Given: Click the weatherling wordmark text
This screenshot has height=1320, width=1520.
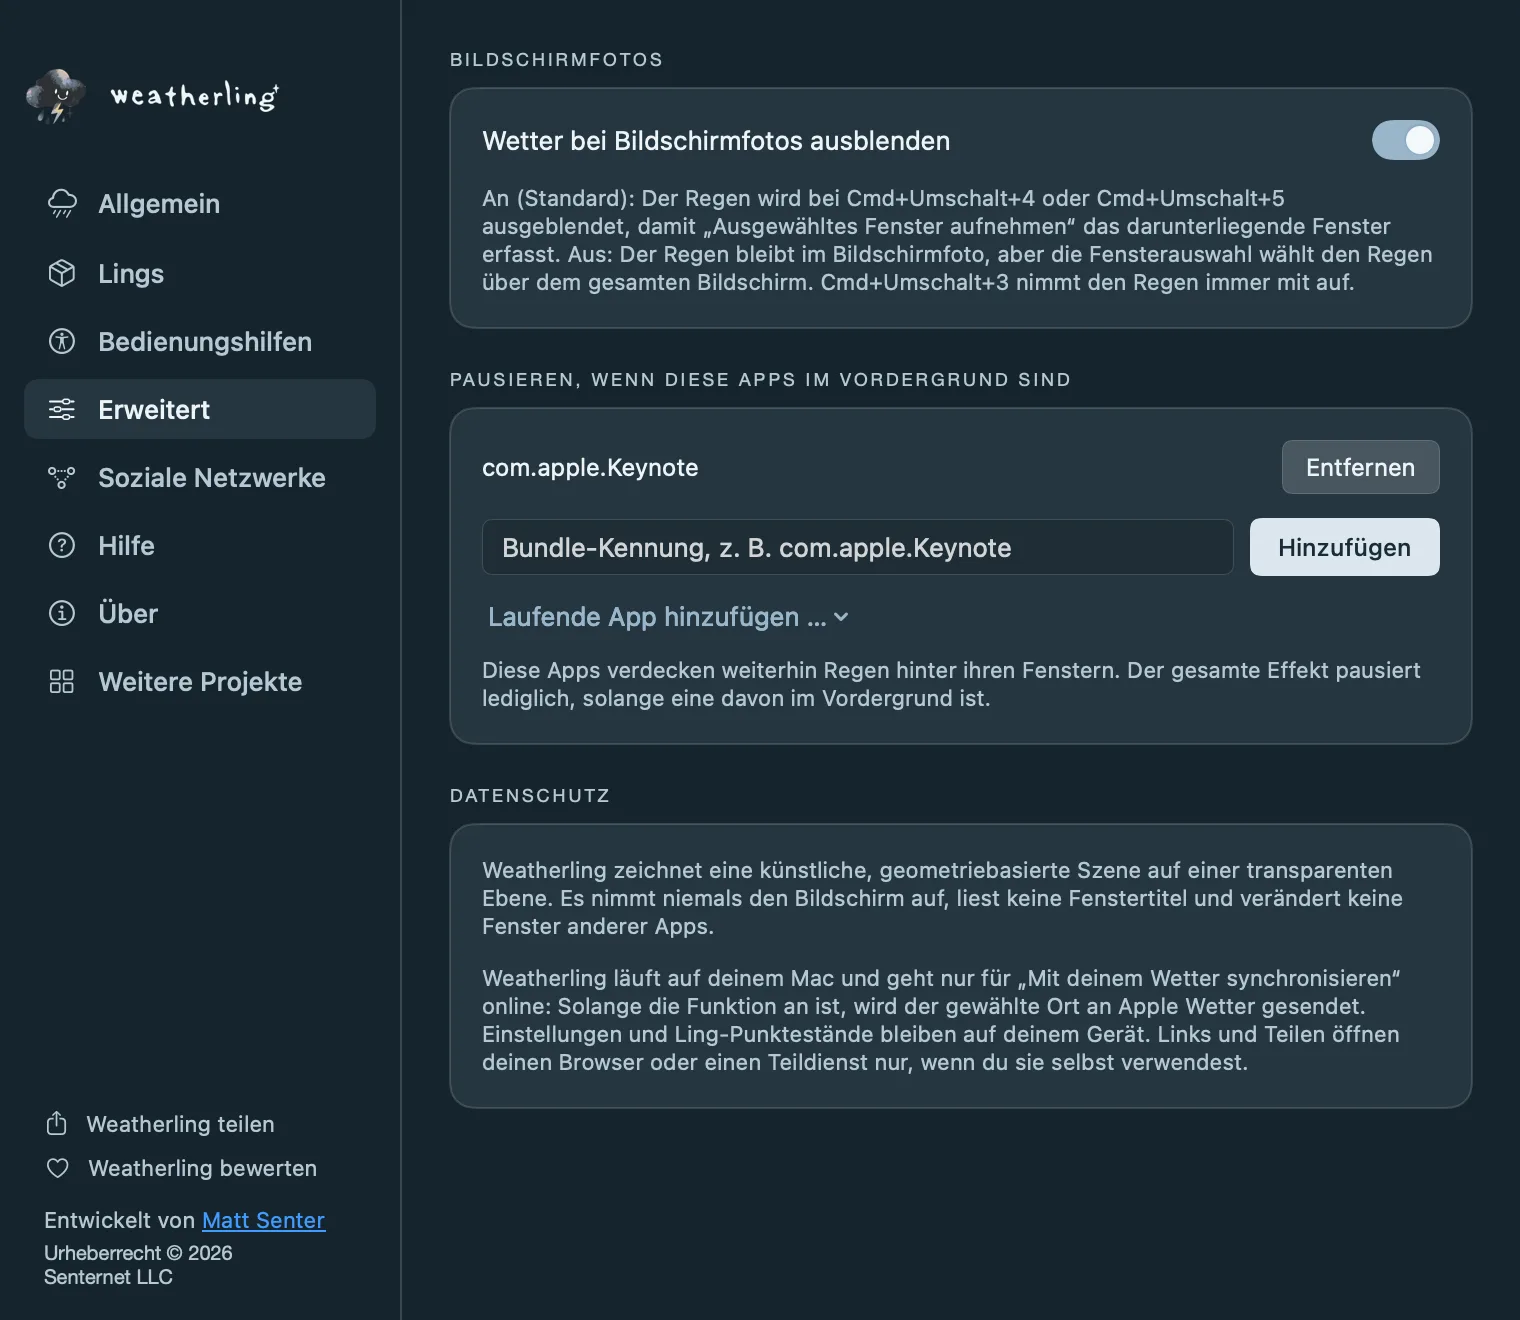Looking at the screenshot, I should point(194,96).
